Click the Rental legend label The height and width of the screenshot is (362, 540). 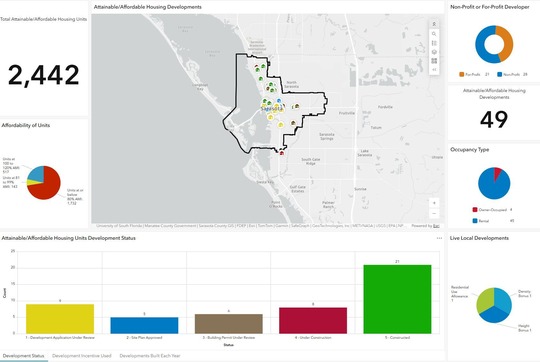coord(484,221)
